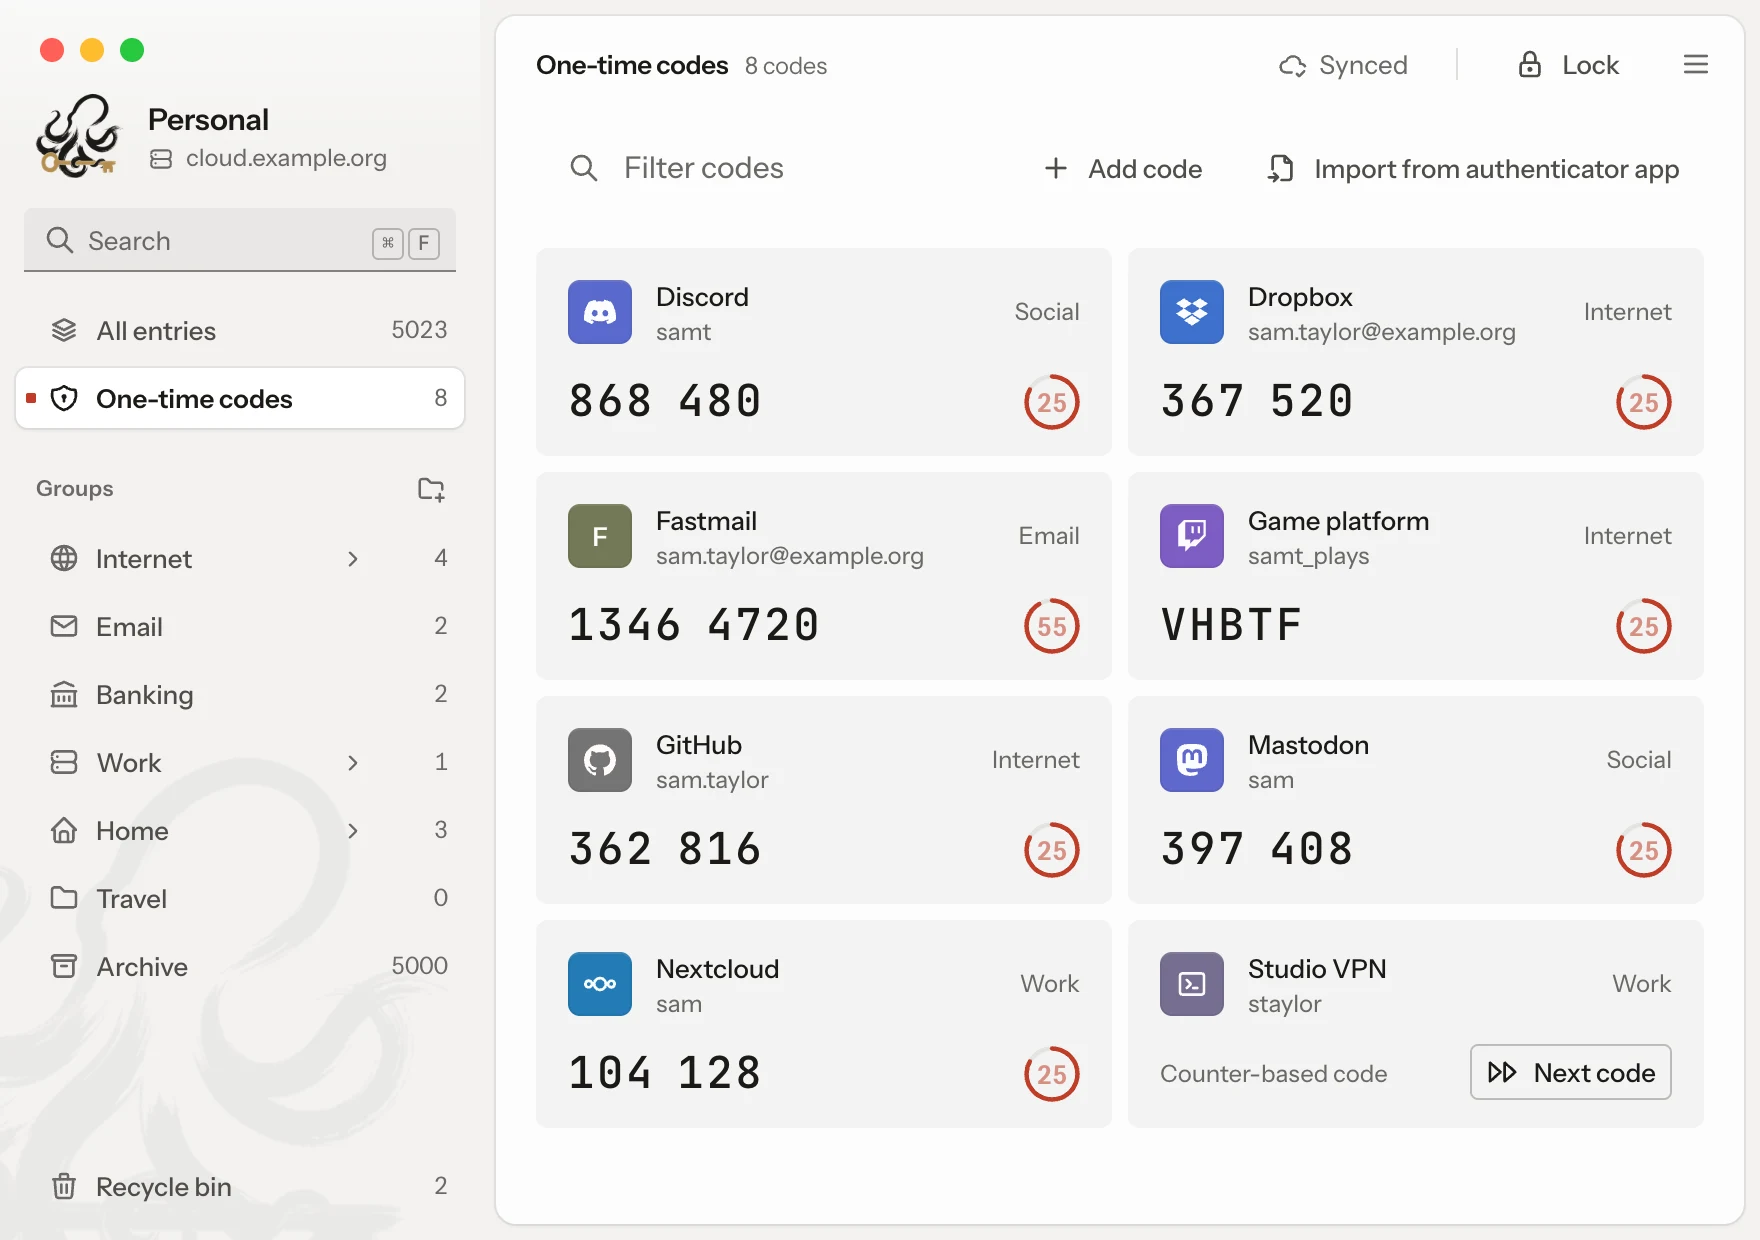Click the Discord countdown timer circle
Image resolution: width=1760 pixels, height=1240 pixels.
1052,402
